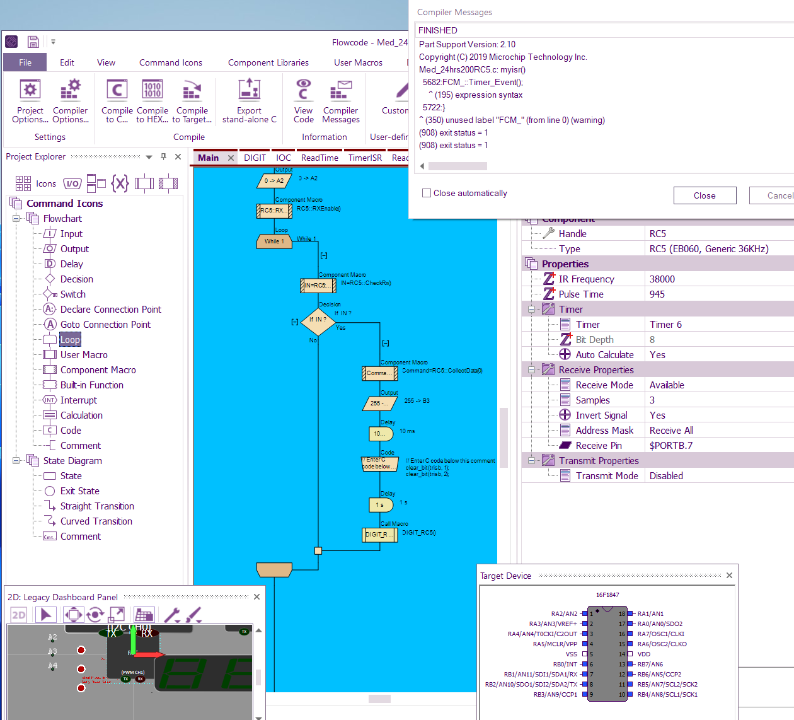This screenshot has width=794, height=720.
Task: Collapse the Transmit Properties group
Action: 531,461
